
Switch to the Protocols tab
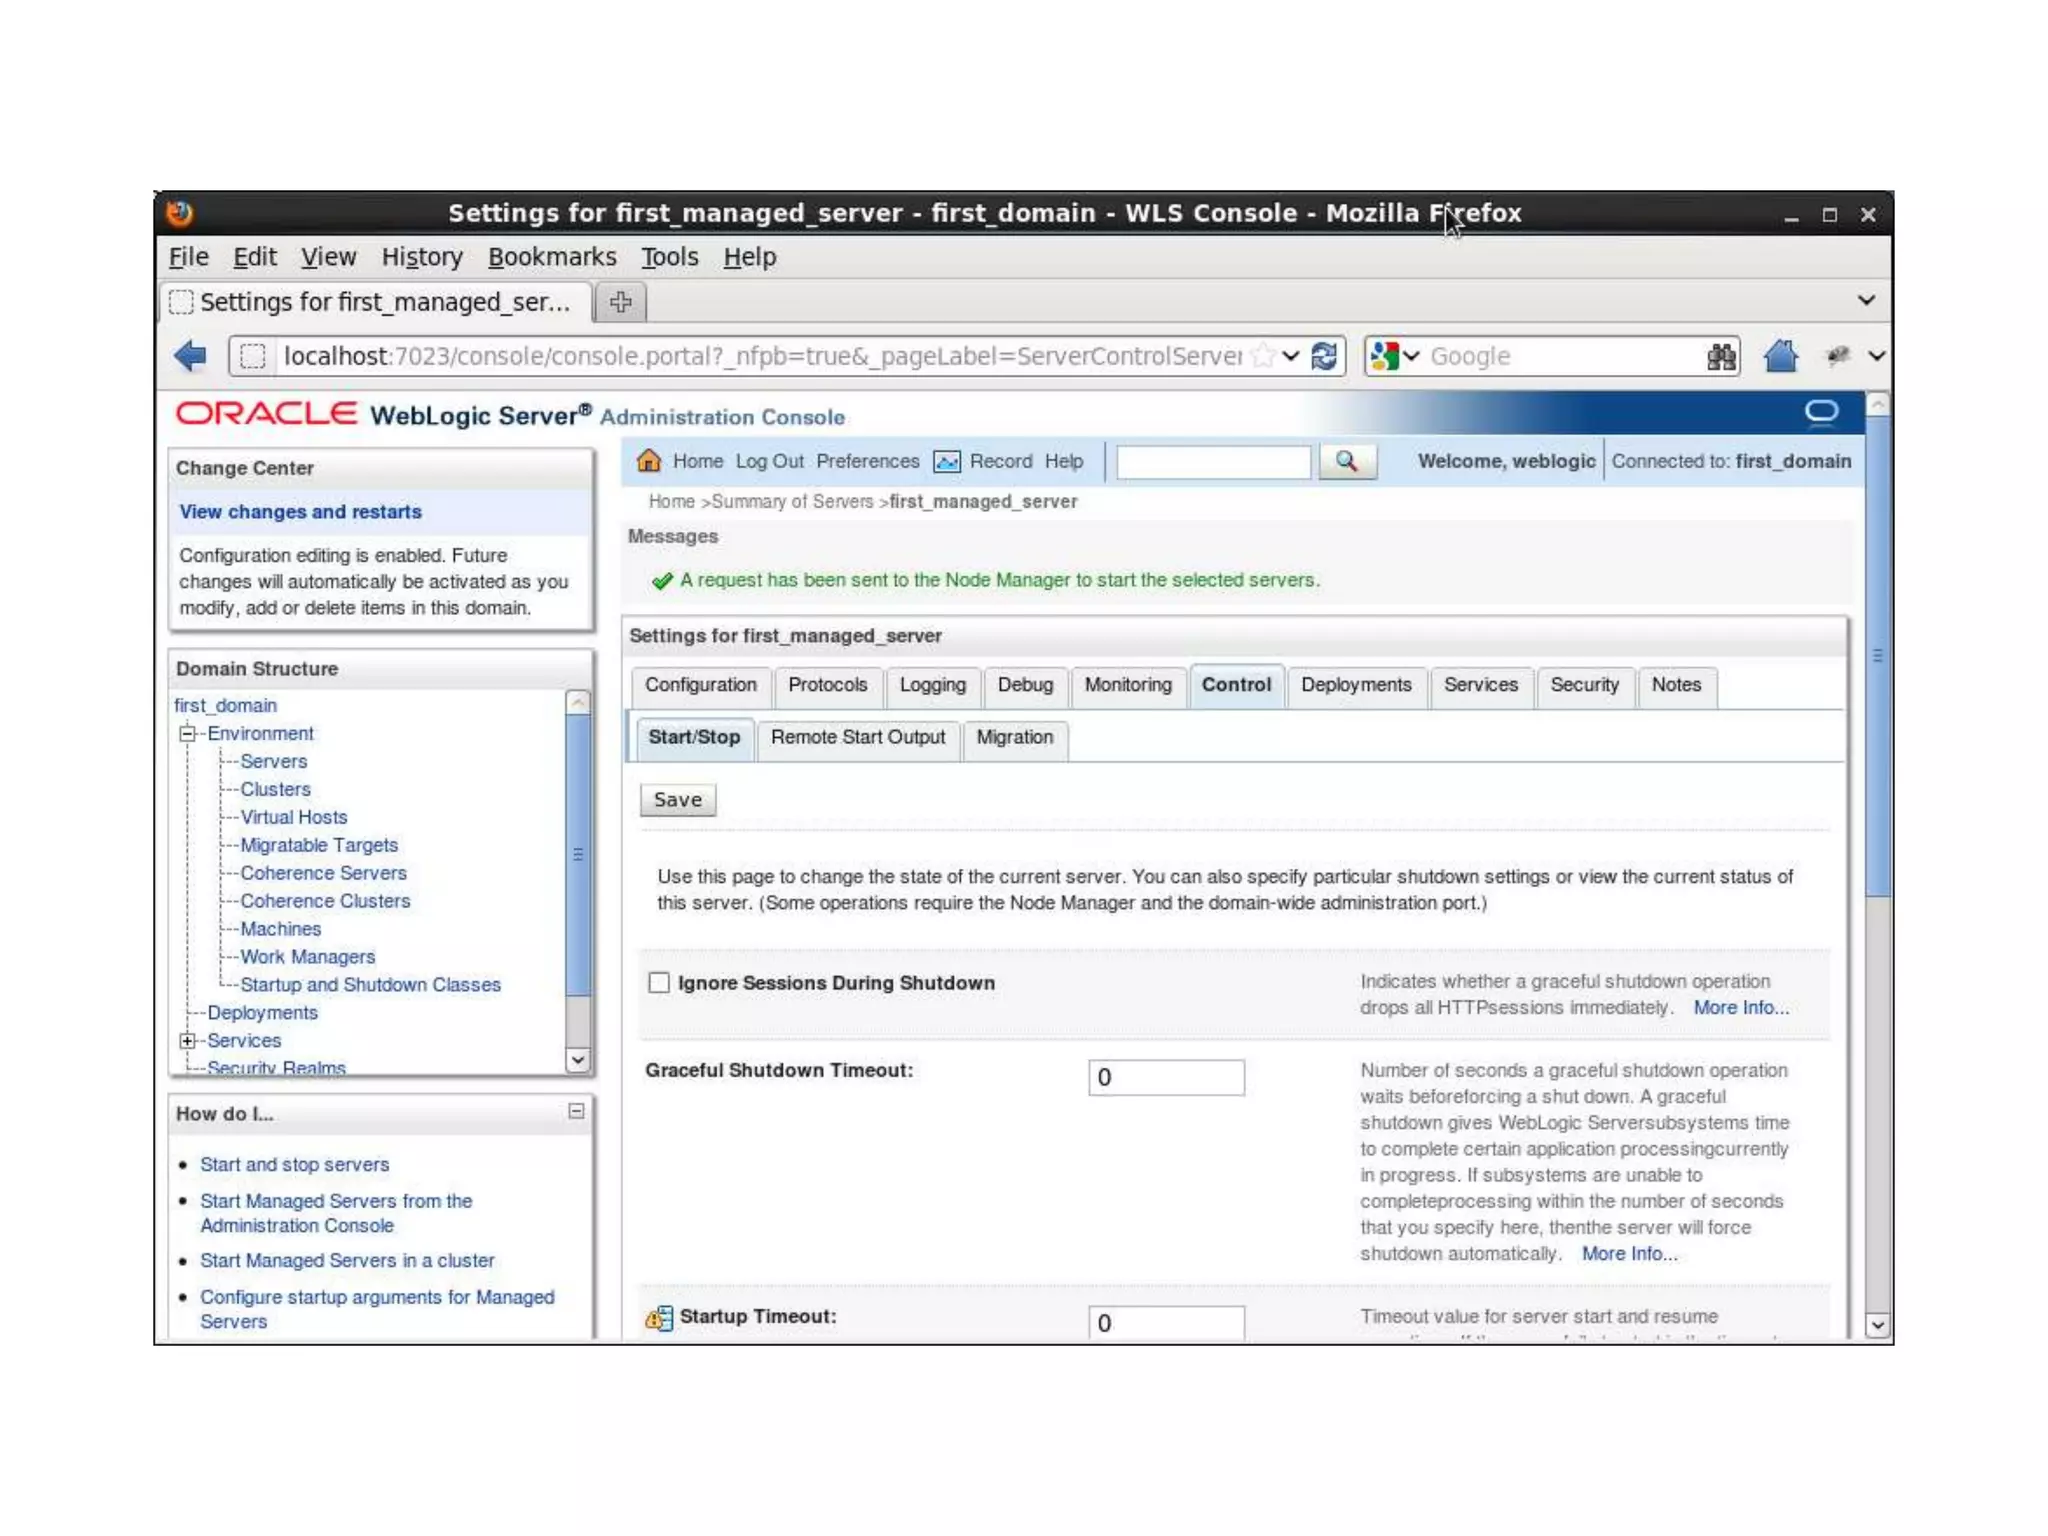(827, 685)
